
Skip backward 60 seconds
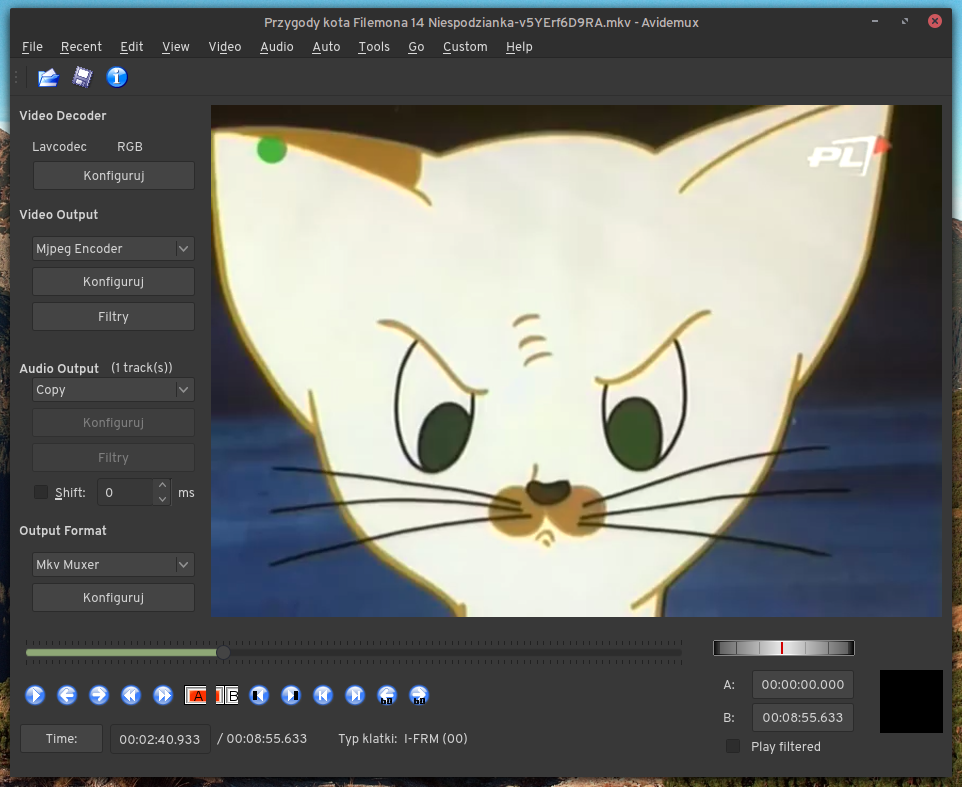387,695
